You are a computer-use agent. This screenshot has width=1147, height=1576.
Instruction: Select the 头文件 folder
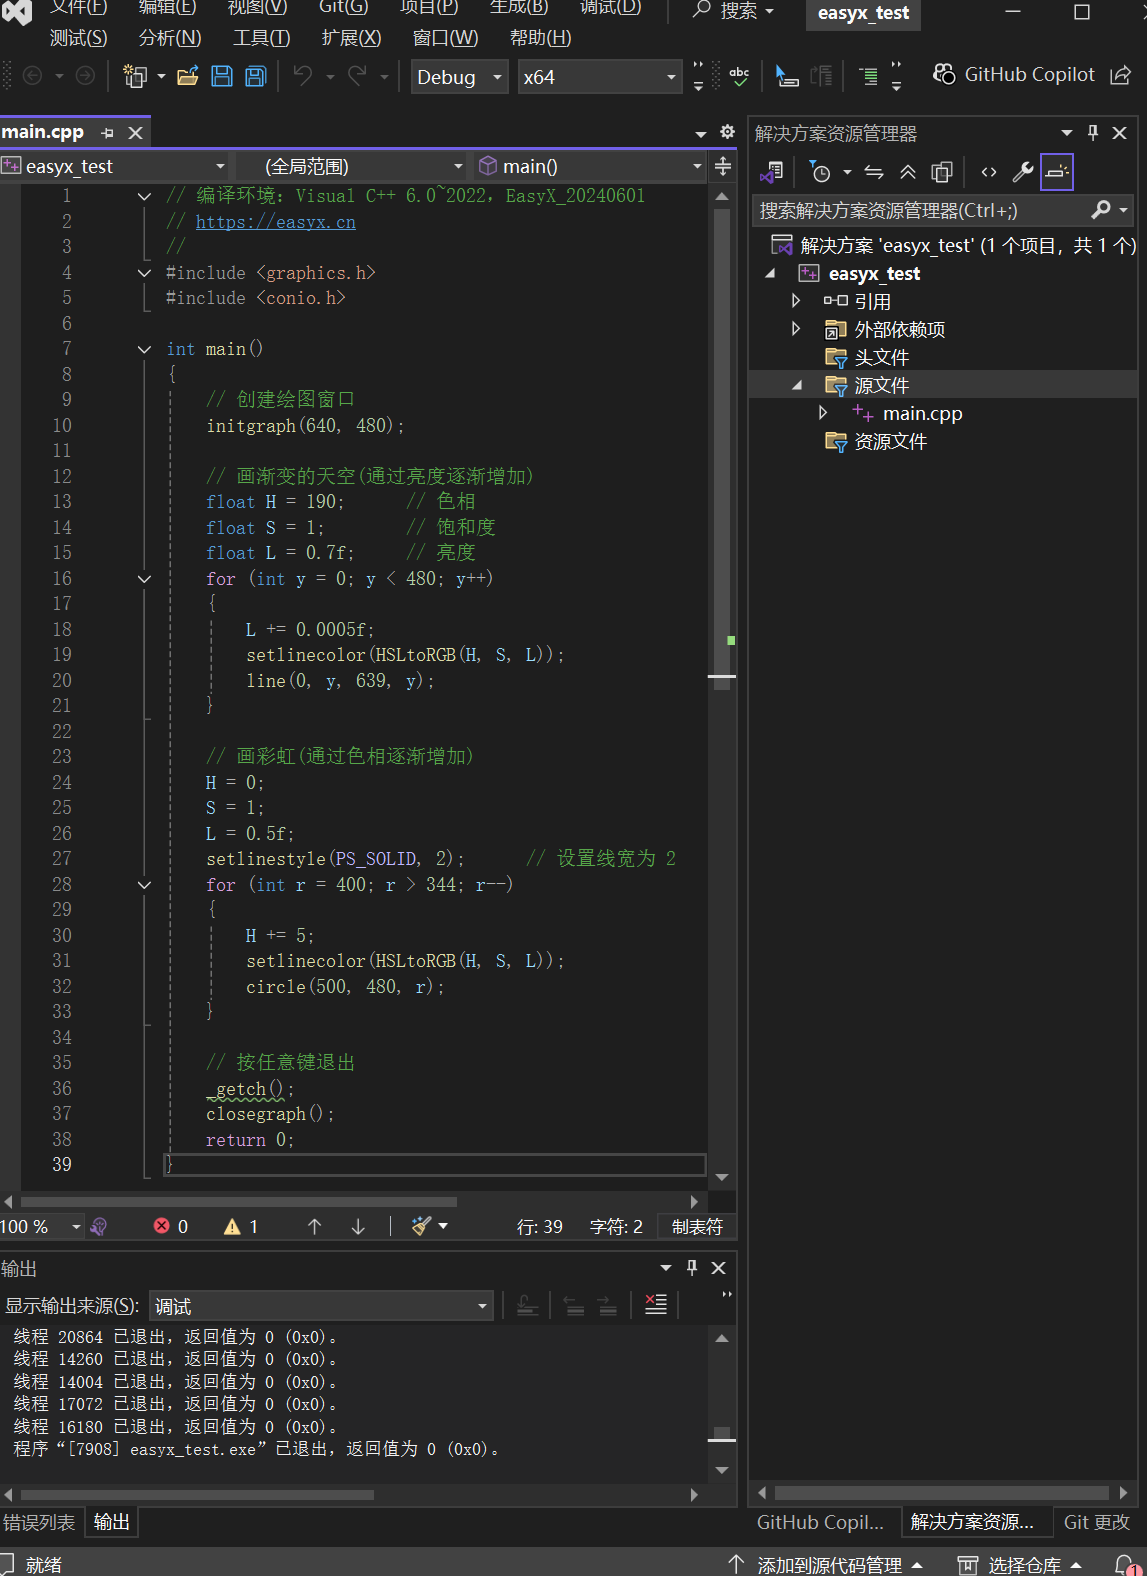pos(881,357)
